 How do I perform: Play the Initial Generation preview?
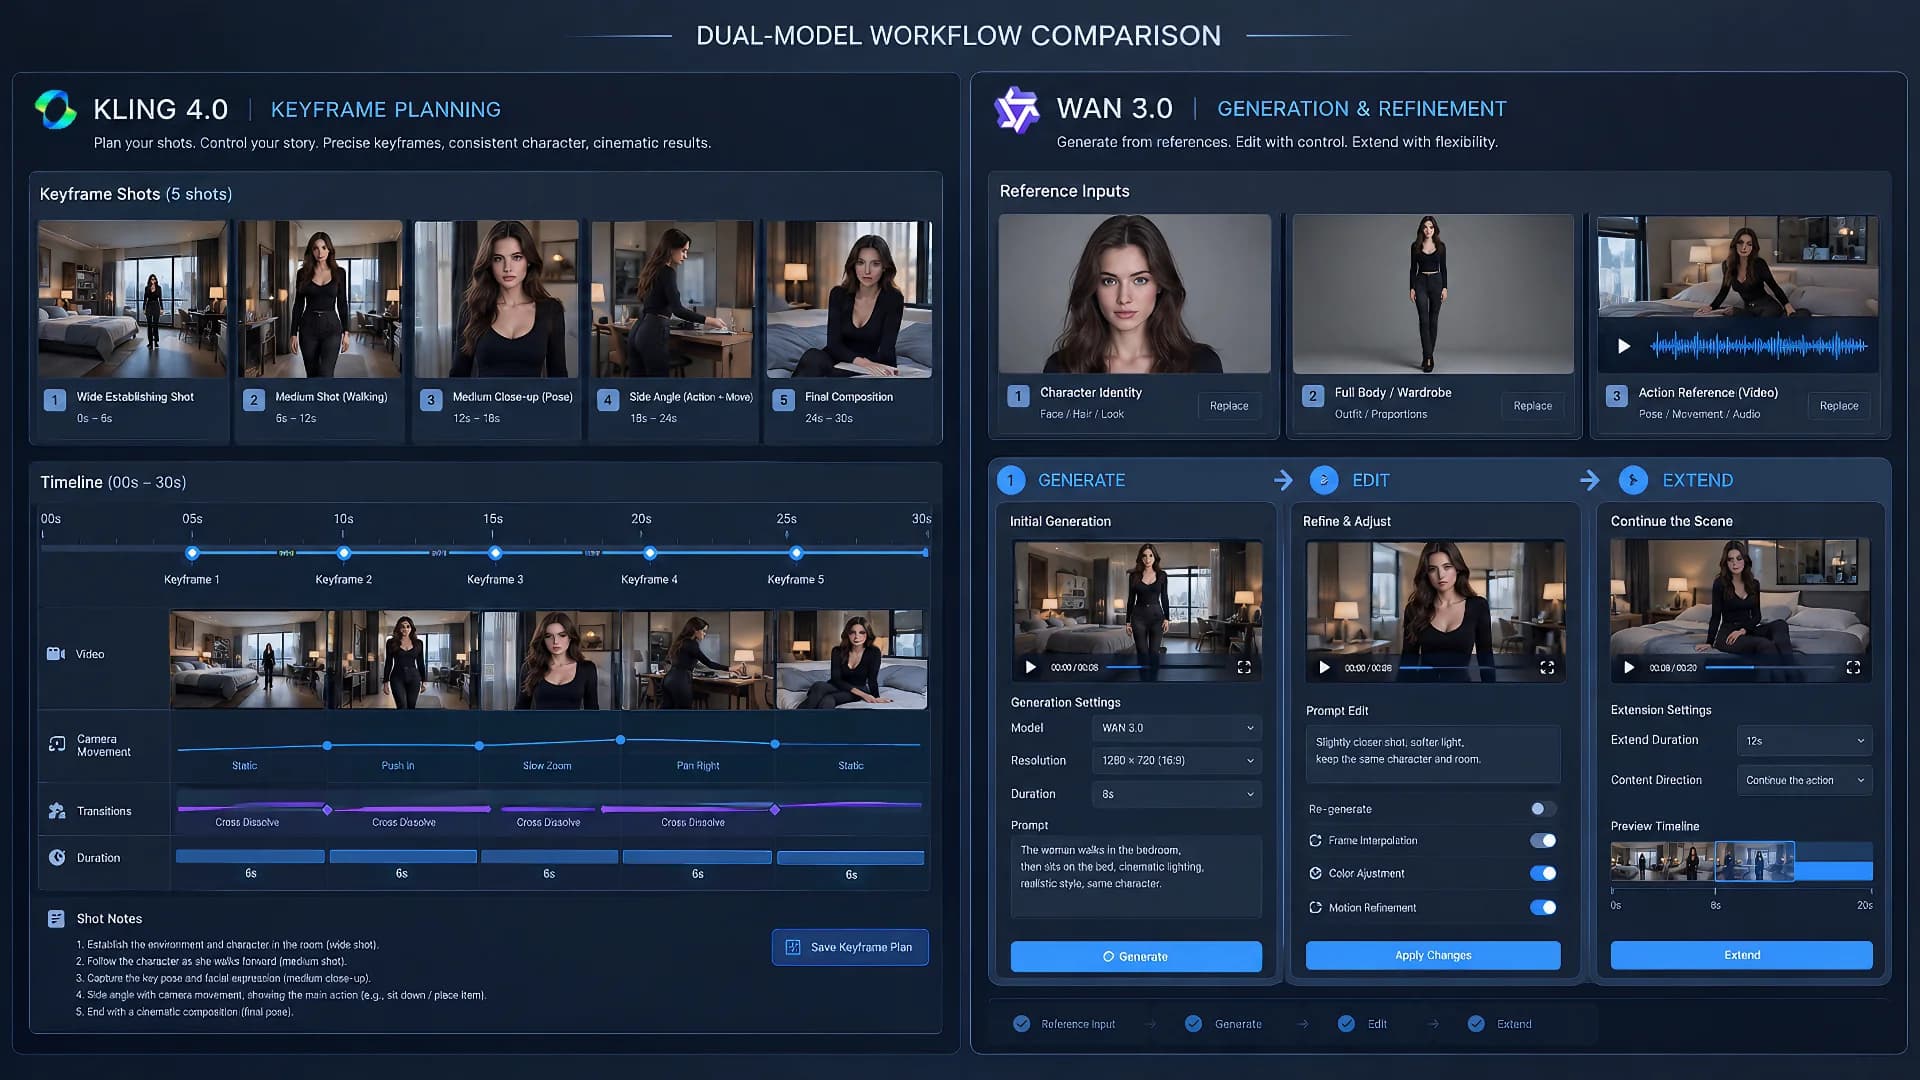click(x=1030, y=667)
